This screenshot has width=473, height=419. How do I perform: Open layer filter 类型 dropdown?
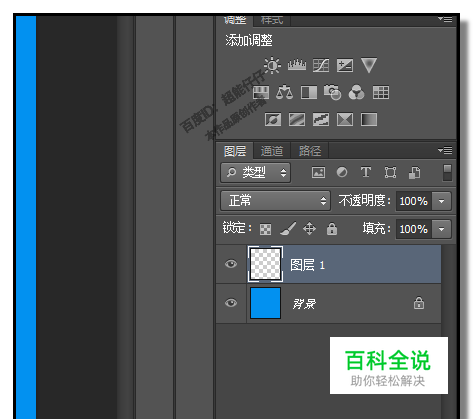tap(255, 172)
